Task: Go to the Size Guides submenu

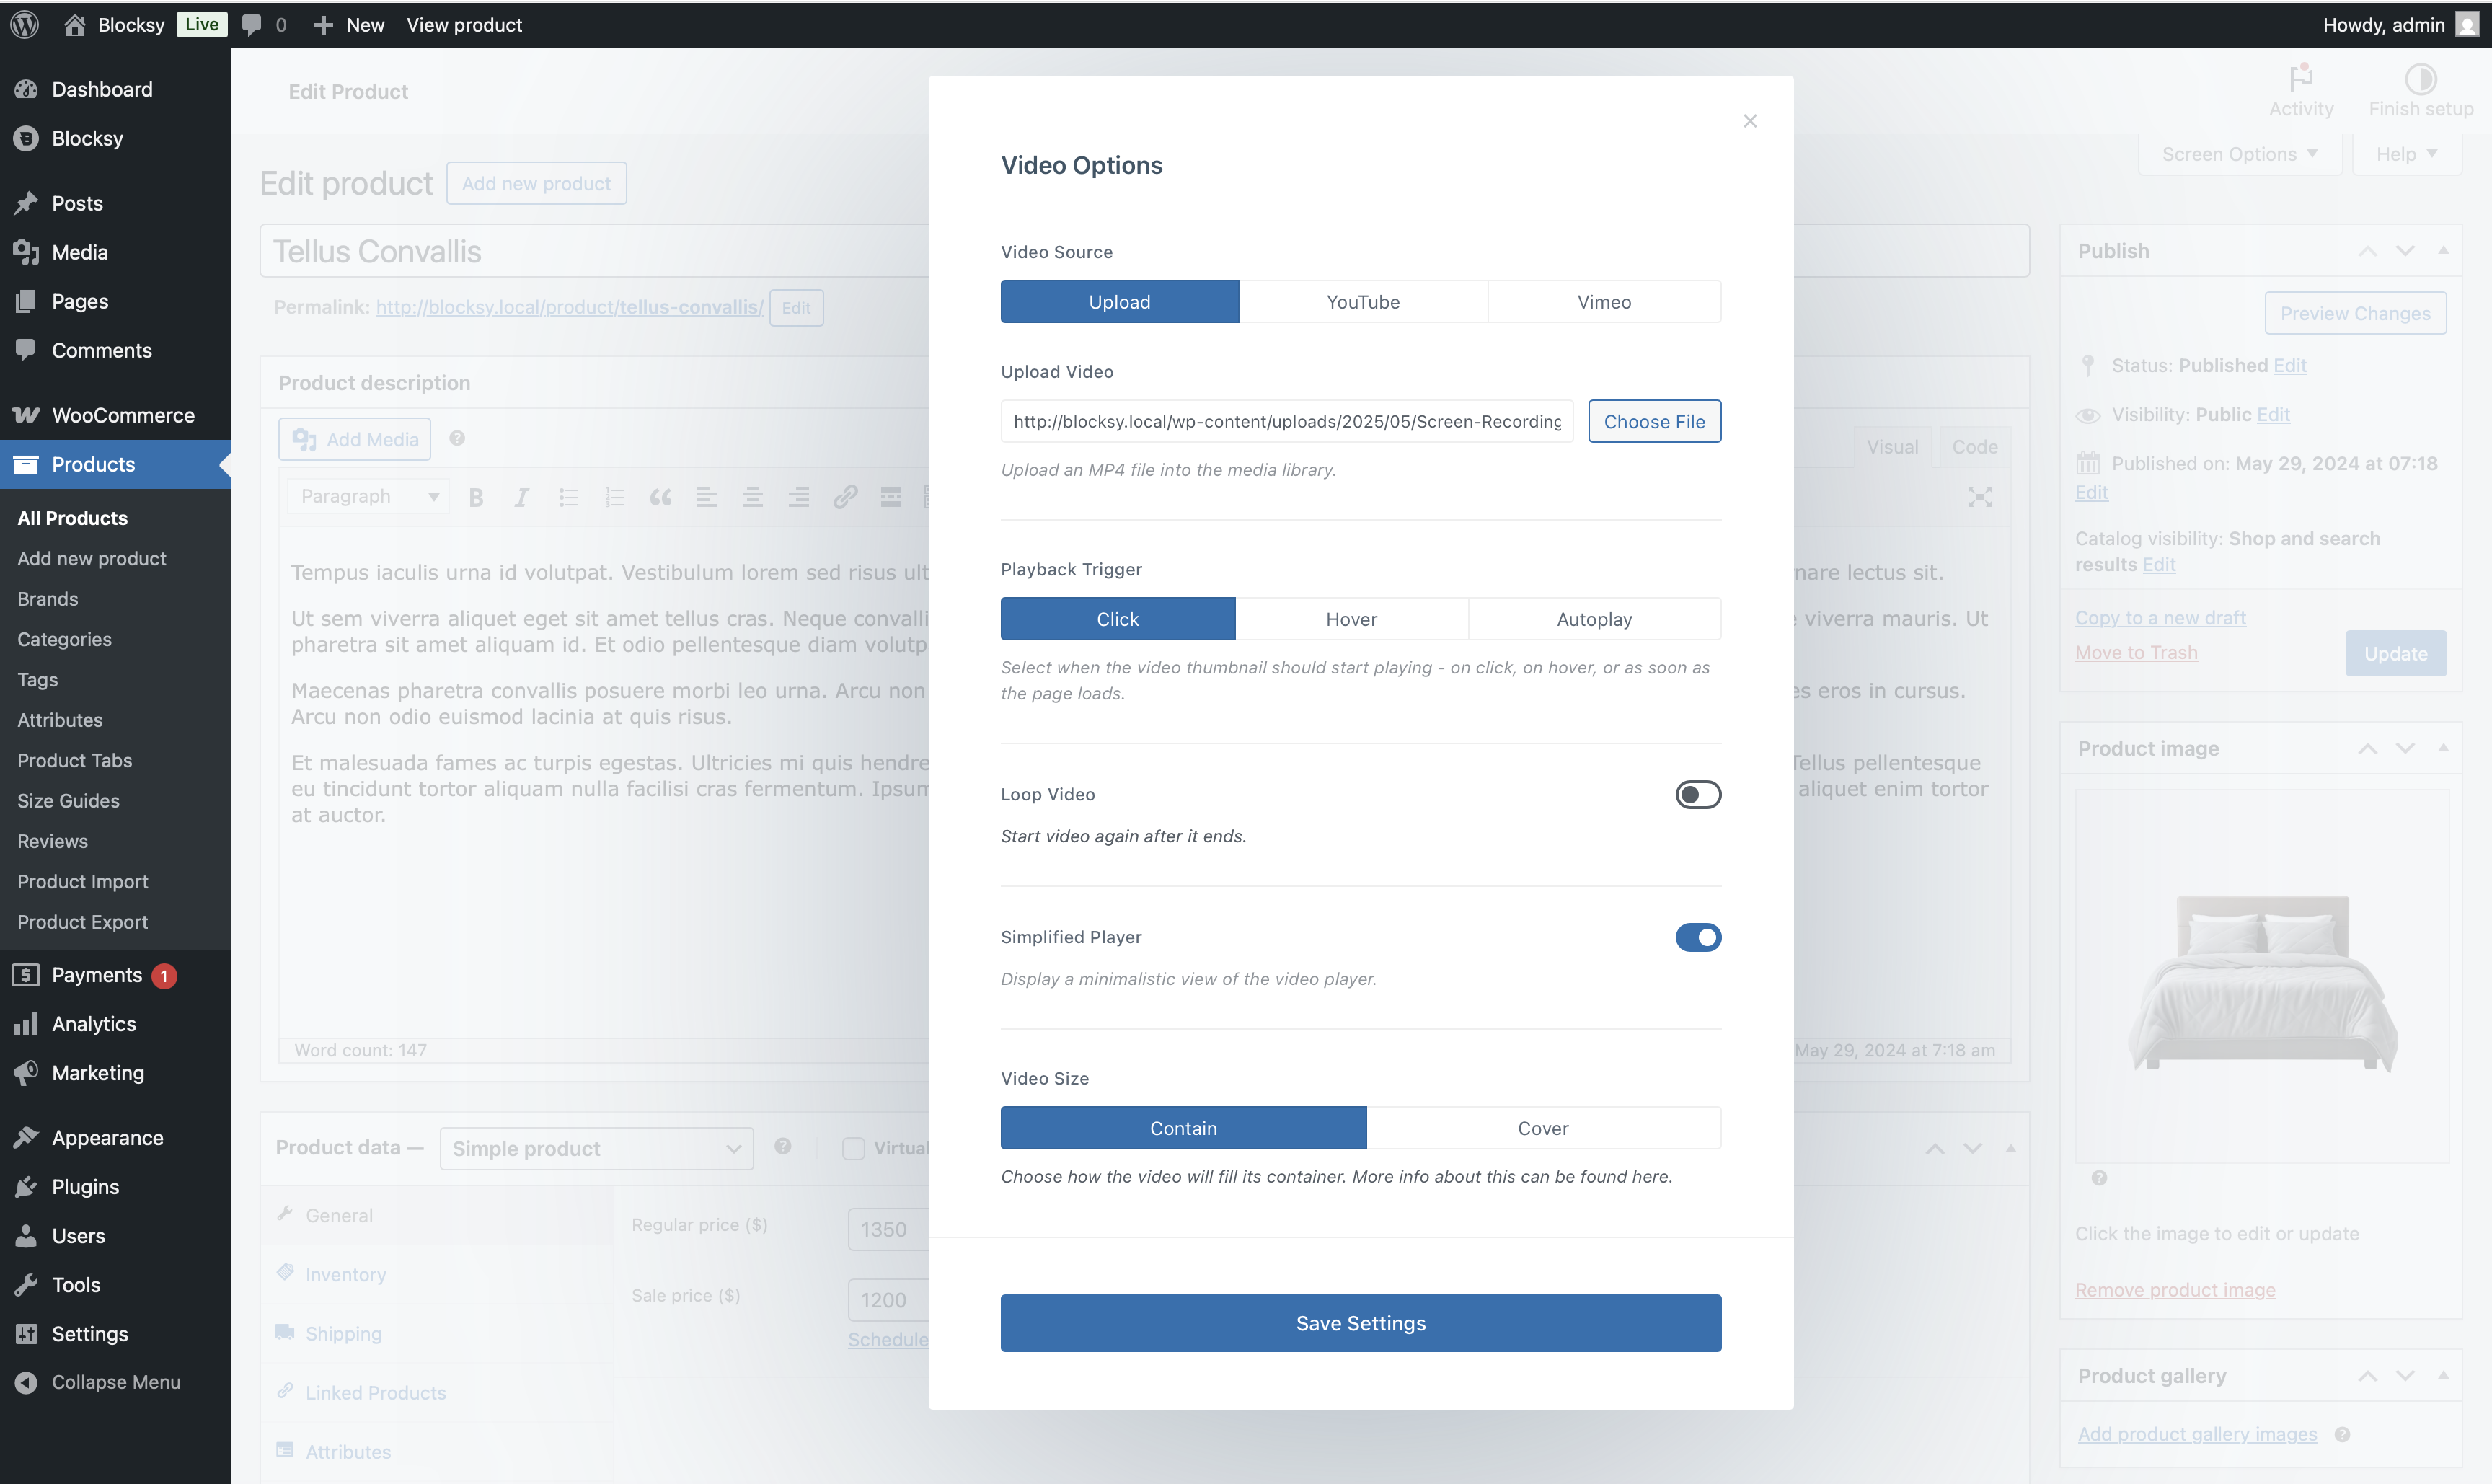Action: coord(68,801)
